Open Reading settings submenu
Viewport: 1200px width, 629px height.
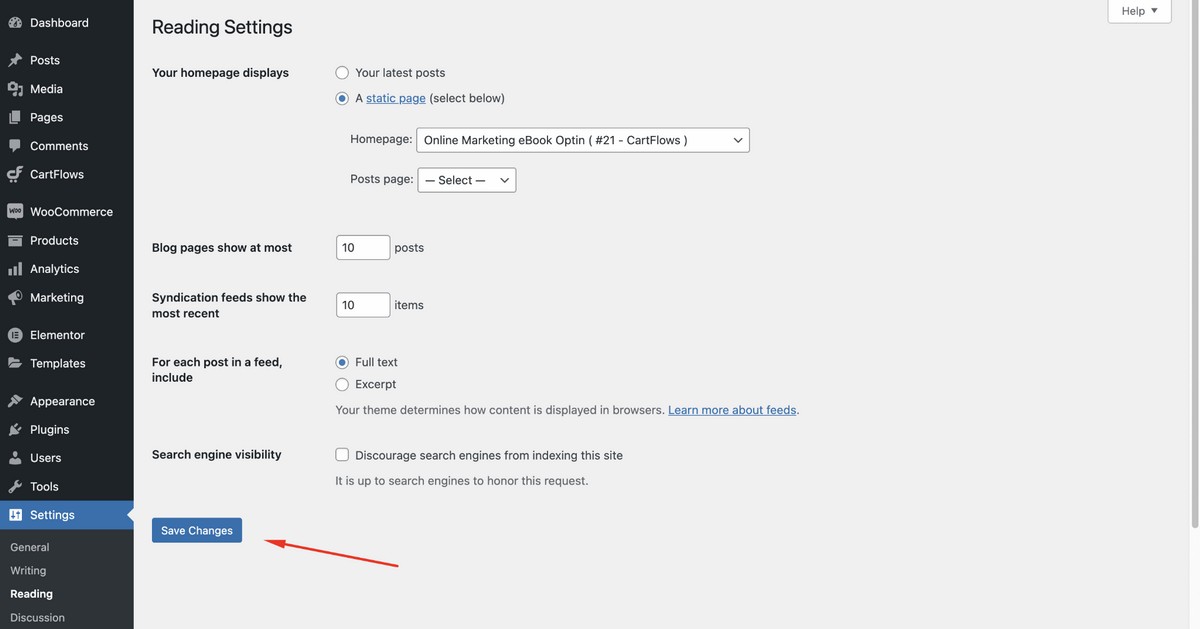click(x=31, y=594)
